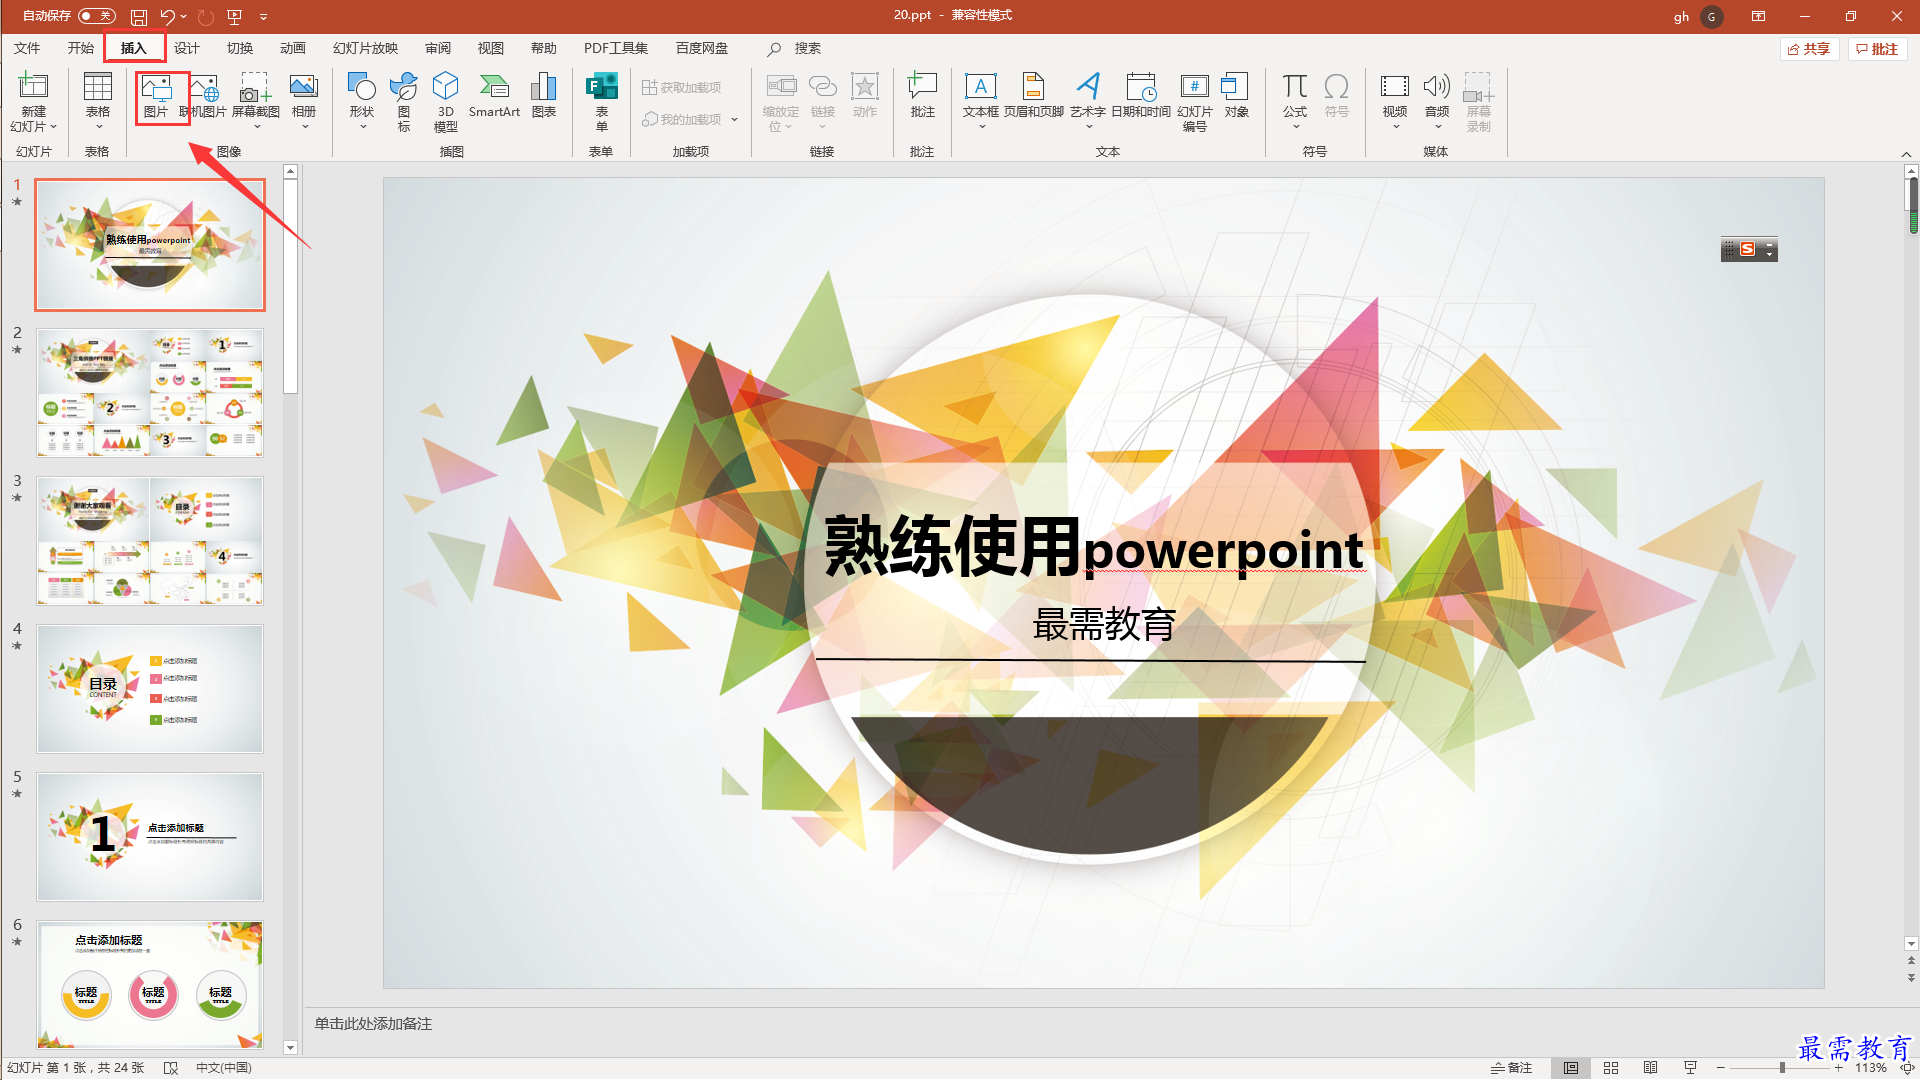Screen dimensions: 1920x1080
Task: Click the 表单 Forms icon
Action: pos(601,100)
